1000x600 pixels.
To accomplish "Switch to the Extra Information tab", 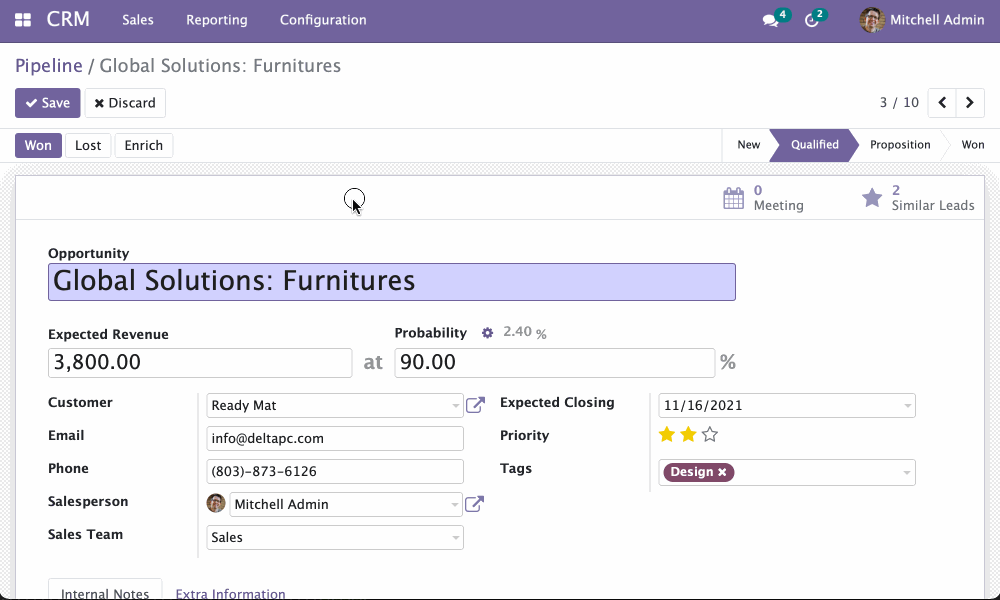I will 230,593.
